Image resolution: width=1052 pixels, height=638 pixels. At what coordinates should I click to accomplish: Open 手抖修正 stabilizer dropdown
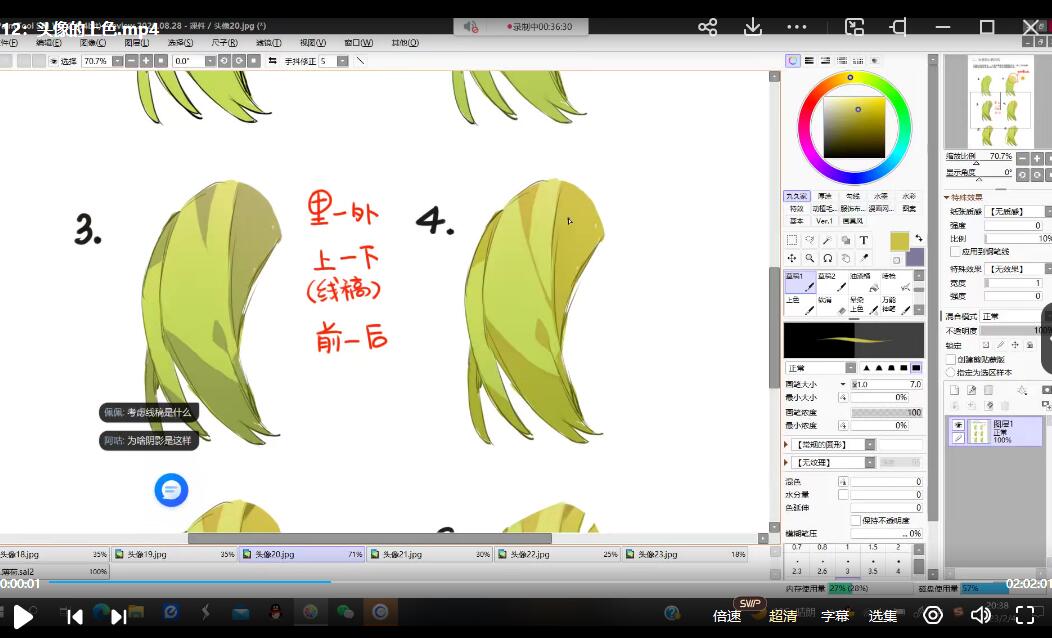pos(342,61)
